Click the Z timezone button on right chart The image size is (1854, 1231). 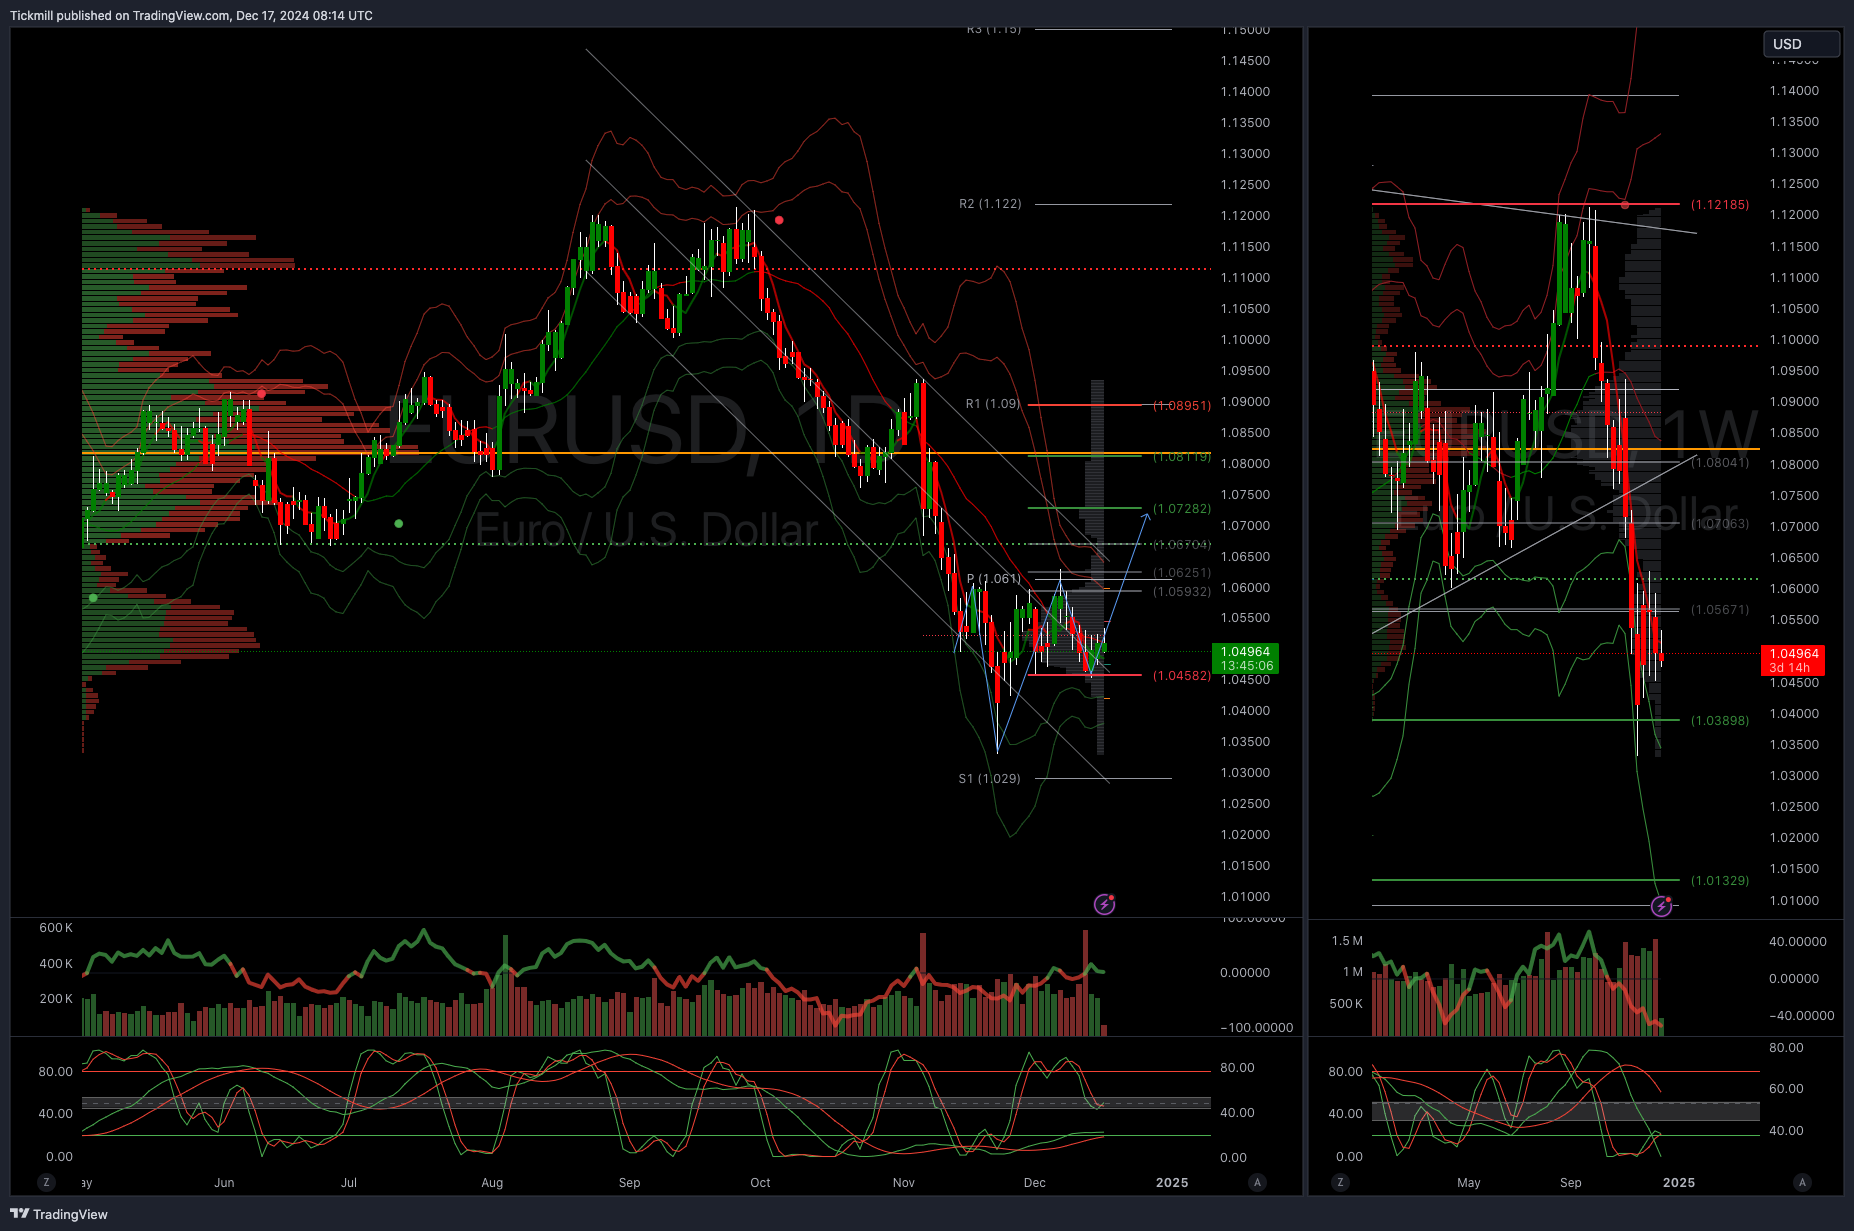pos(1340,1182)
